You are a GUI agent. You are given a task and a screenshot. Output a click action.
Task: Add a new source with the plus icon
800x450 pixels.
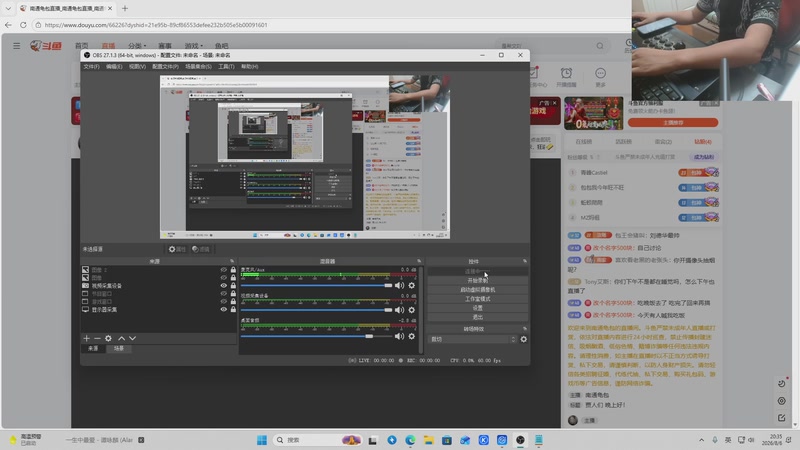click(x=86, y=338)
